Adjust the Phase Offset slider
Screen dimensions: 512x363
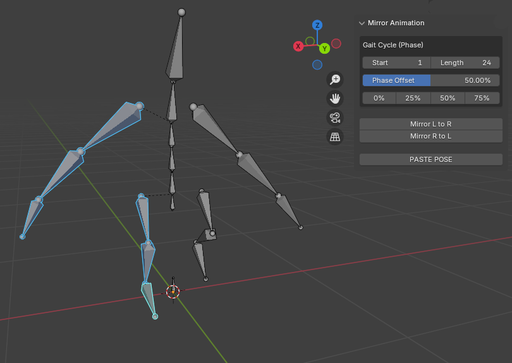pos(431,80)
